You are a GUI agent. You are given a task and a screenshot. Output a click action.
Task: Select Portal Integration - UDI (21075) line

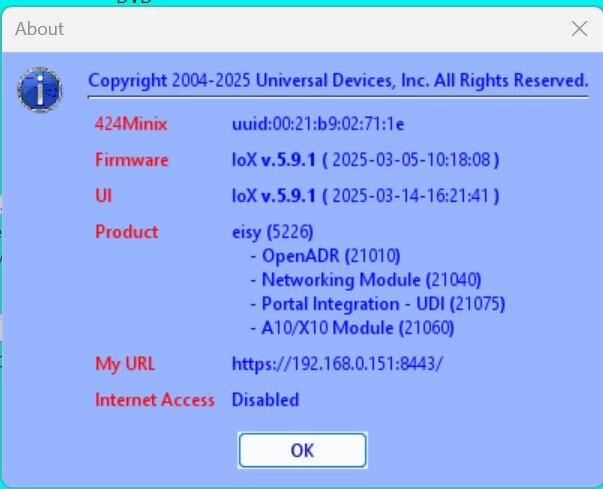pos(378,304)
